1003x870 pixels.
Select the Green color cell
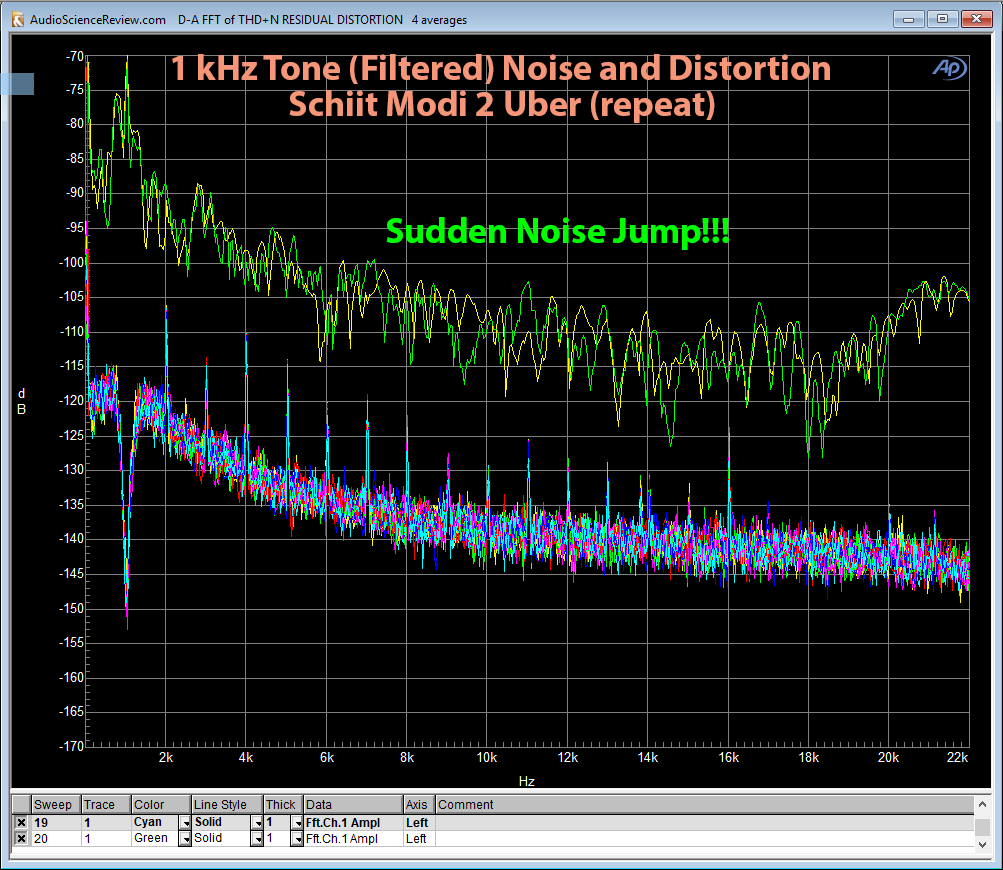pyautogui.click(x=155, y=839)
